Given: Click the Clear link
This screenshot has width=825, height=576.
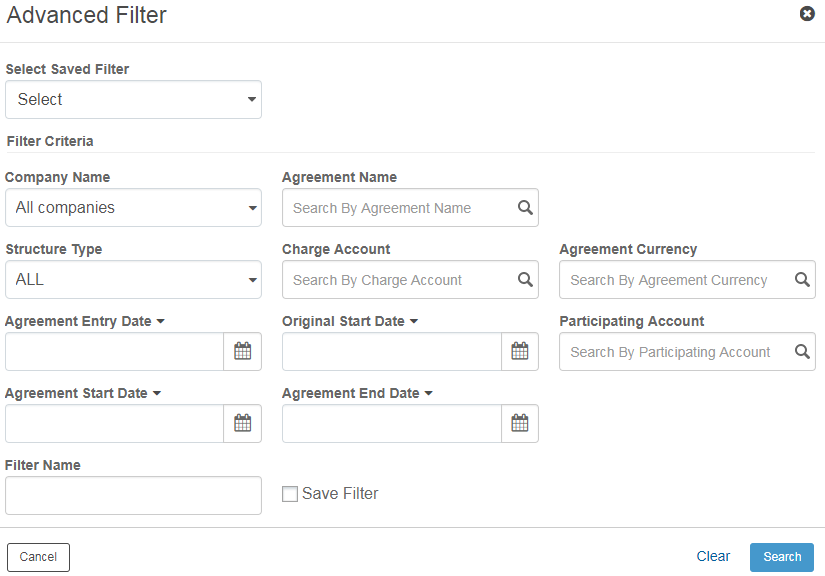Looking at the screenshot, I should 713,556.
